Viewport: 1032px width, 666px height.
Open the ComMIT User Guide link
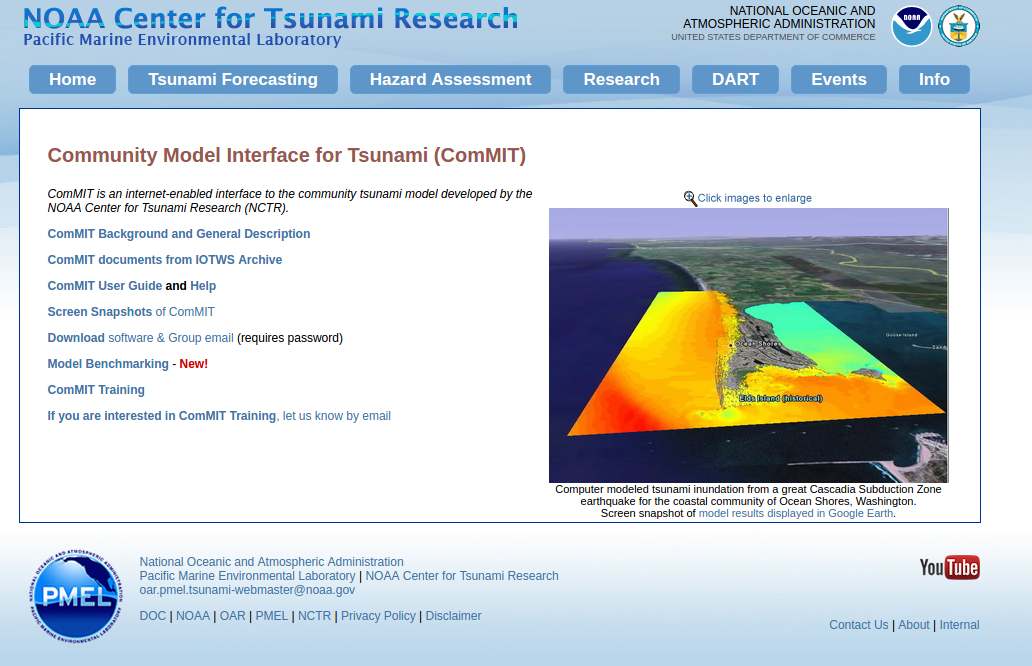point(105,286)
